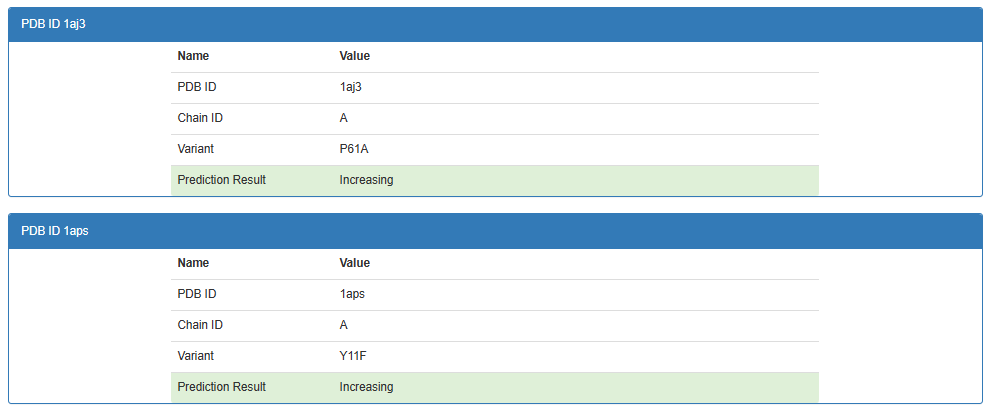Click chain A value in 1aps table
The width and height of the screenshot is (991, 409).
click(344, 325)
